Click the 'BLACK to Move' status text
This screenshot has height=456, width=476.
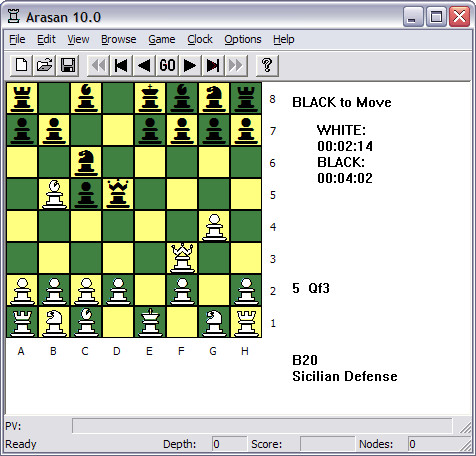342,102
